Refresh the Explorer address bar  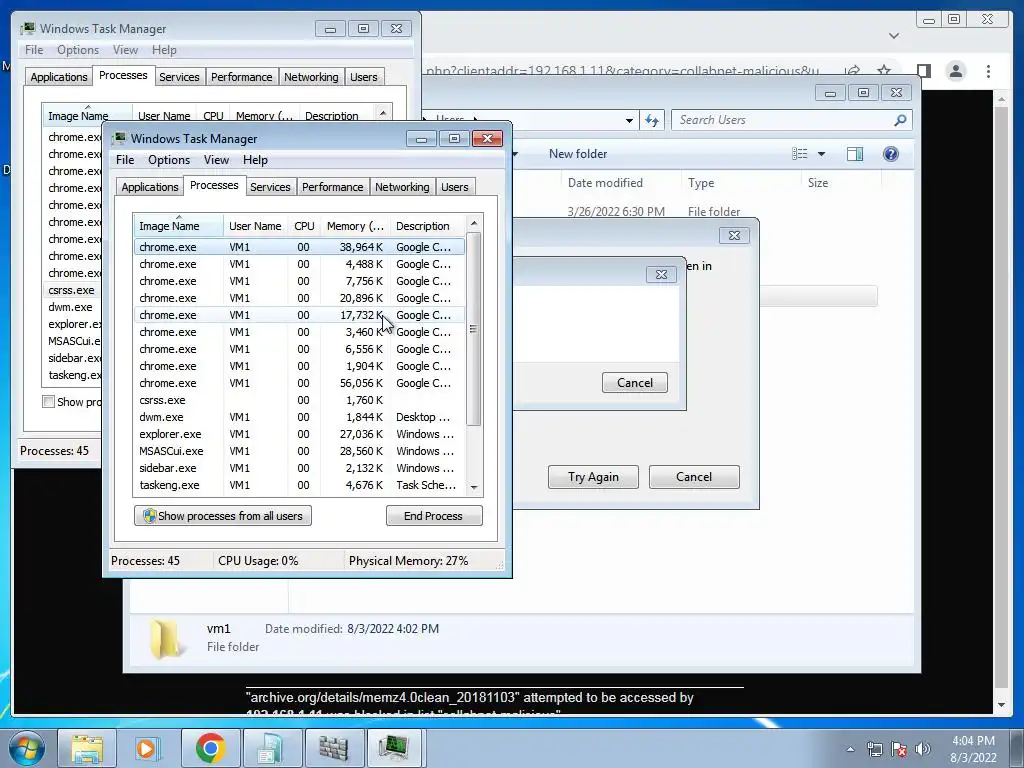pos(652,120)
